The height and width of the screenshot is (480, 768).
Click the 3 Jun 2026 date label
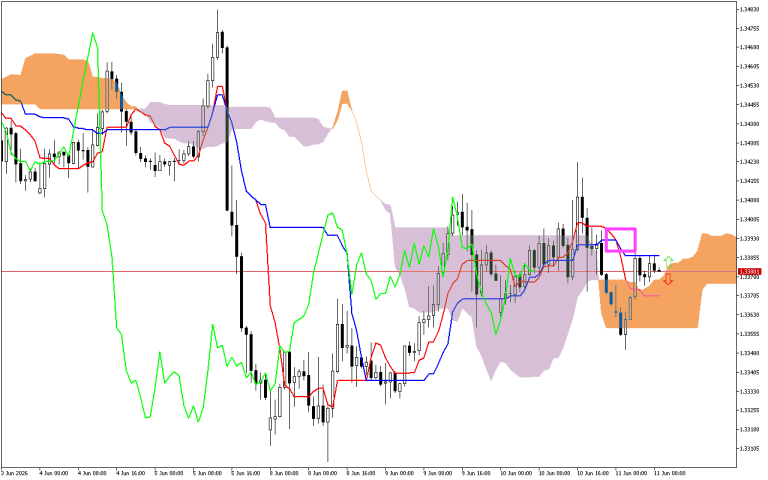tap(15, 473)
